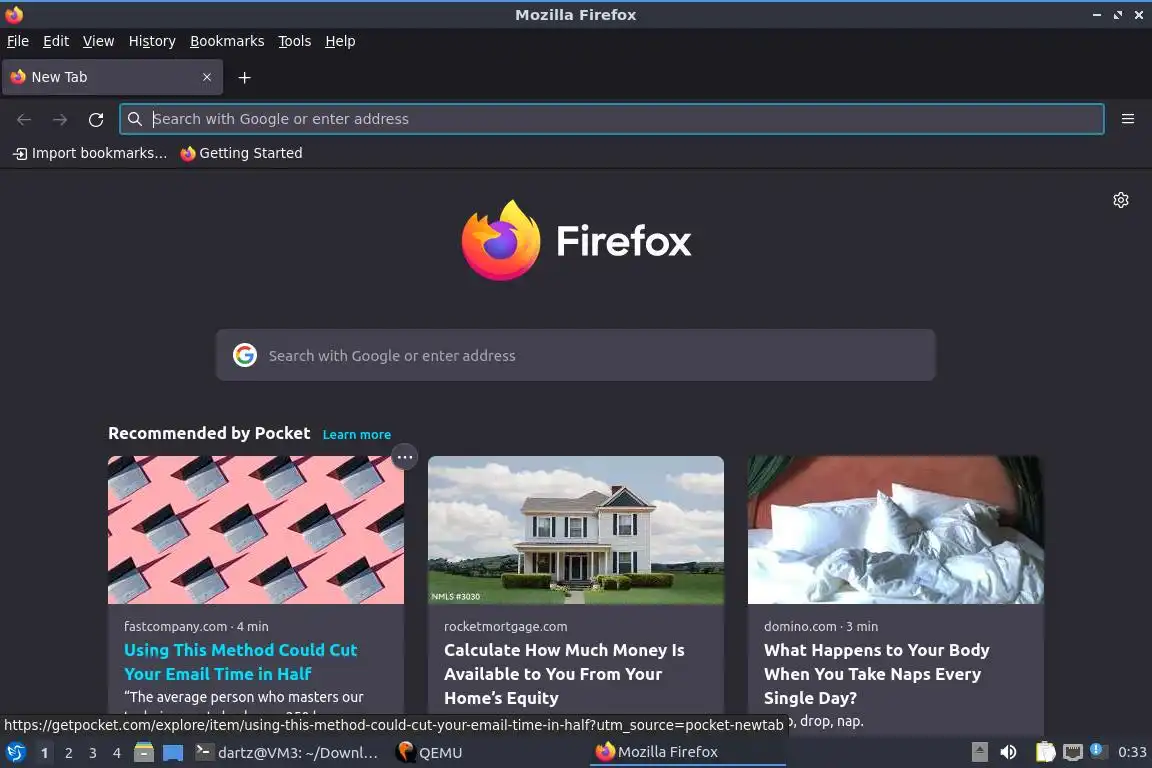Click 'Recommended by Pocket' heading
1152x768 pixels.
209,433
